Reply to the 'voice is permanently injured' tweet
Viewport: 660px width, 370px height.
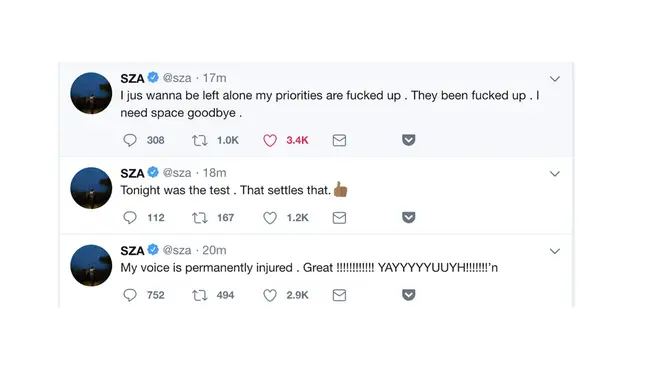(x=130, y=295)
